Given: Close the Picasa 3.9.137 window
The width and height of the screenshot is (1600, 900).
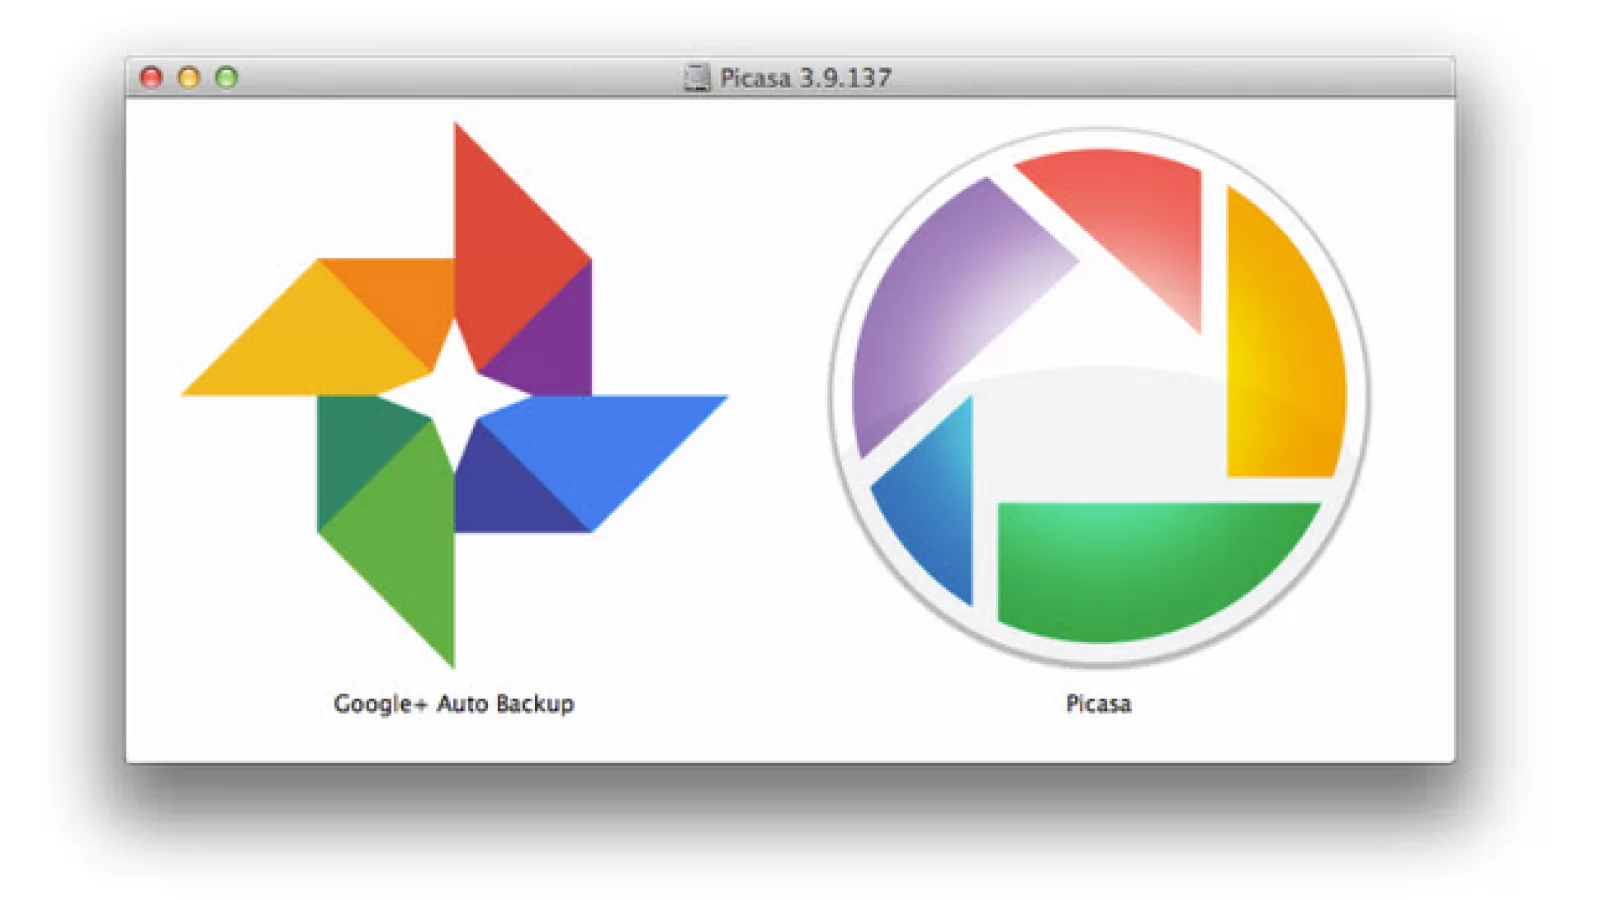Looking at the screenshot, I should click(x=151, y=78).
